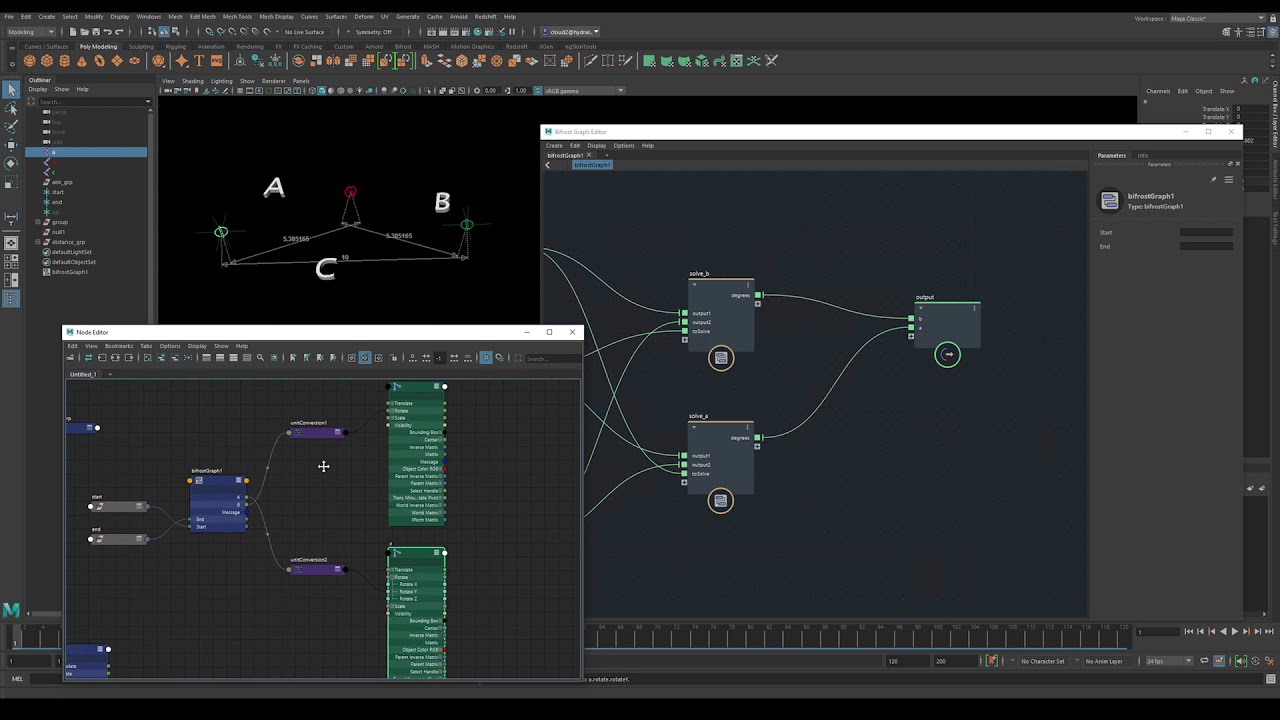This screenshot has width=1280, height=720.
Task: Toggle the grid display in Node Editor toolbar
Action: (486, 358)
